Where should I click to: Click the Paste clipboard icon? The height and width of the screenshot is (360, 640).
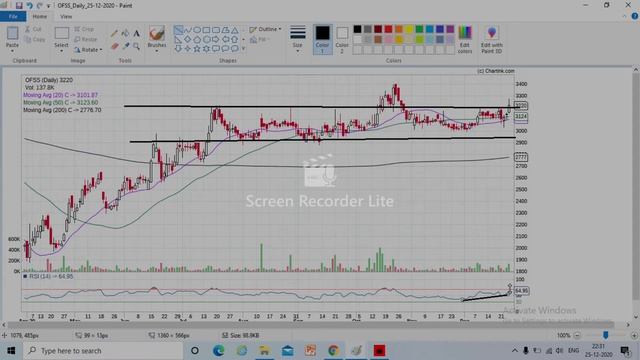click(12, 33)
